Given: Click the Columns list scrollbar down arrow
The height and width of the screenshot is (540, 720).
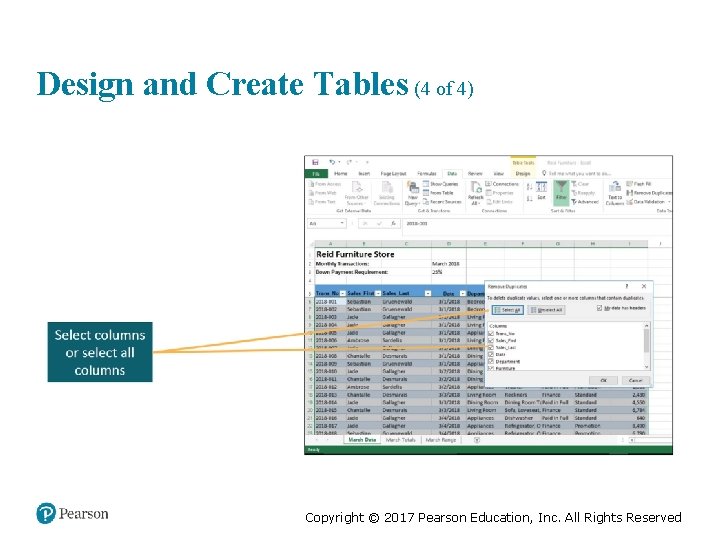Looking at the screenshot, I should (x=647, y=367).
